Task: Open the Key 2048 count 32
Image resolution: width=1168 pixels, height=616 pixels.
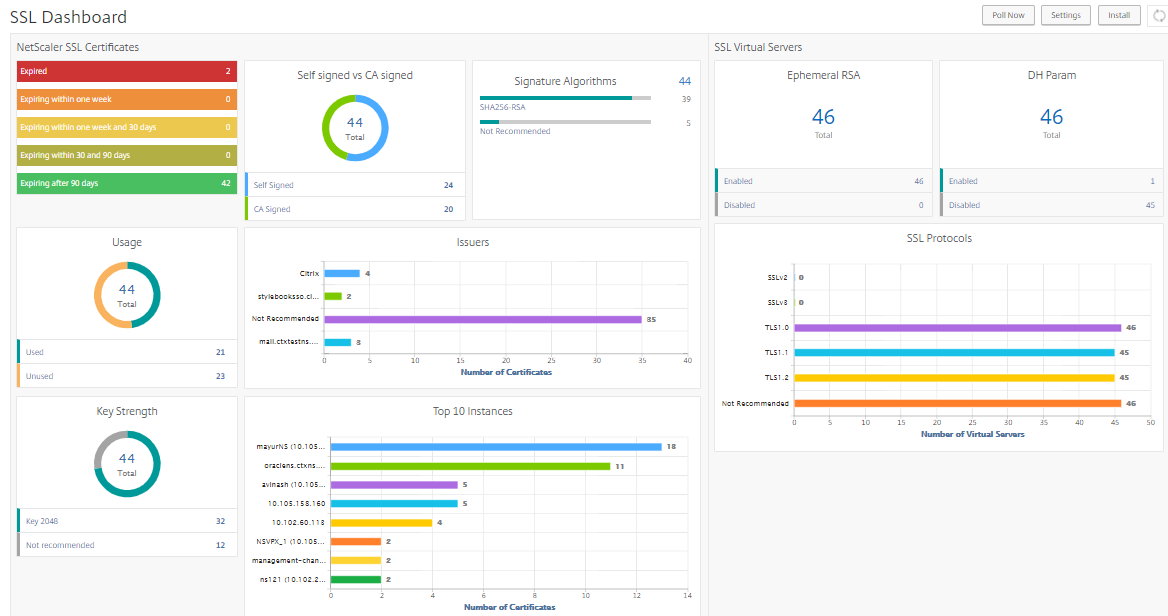Action: point(220,521)
